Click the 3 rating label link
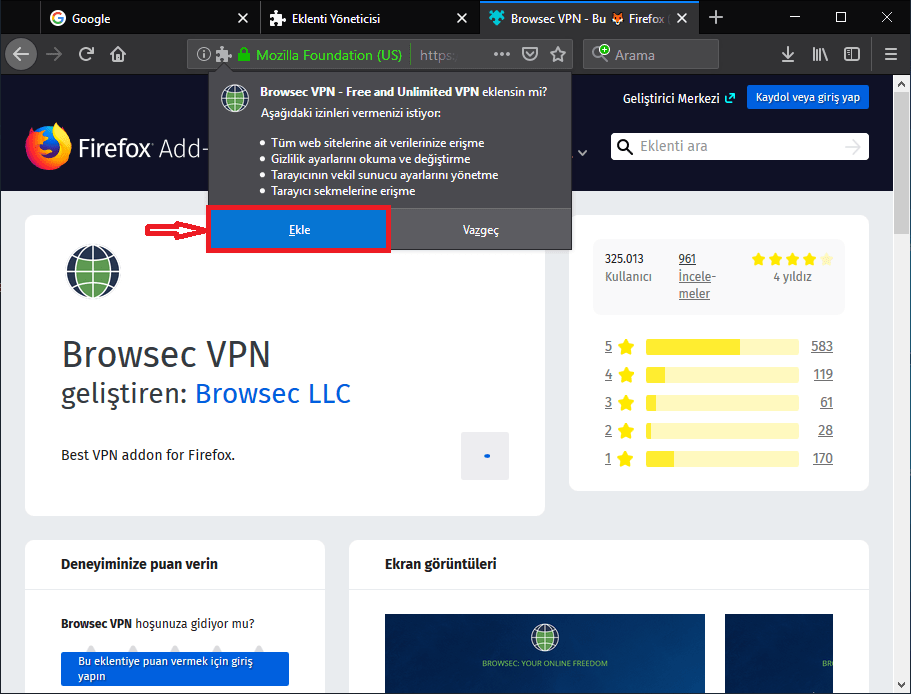The image size is (911, 694). coord(608,402)
